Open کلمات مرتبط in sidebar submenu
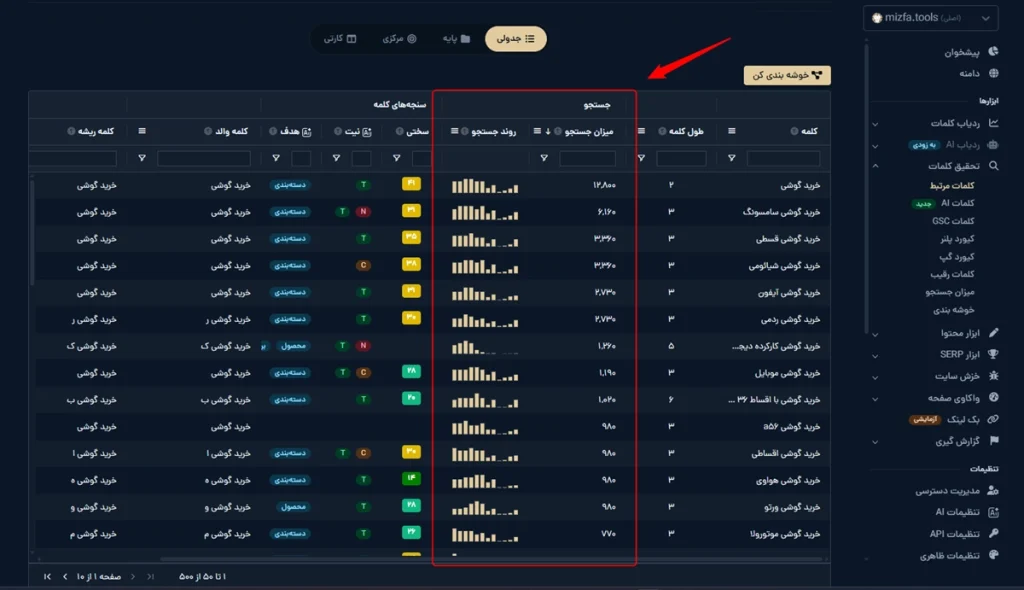Image resolution: width=1024 pixels, height=590 pixels. (952, 186)
